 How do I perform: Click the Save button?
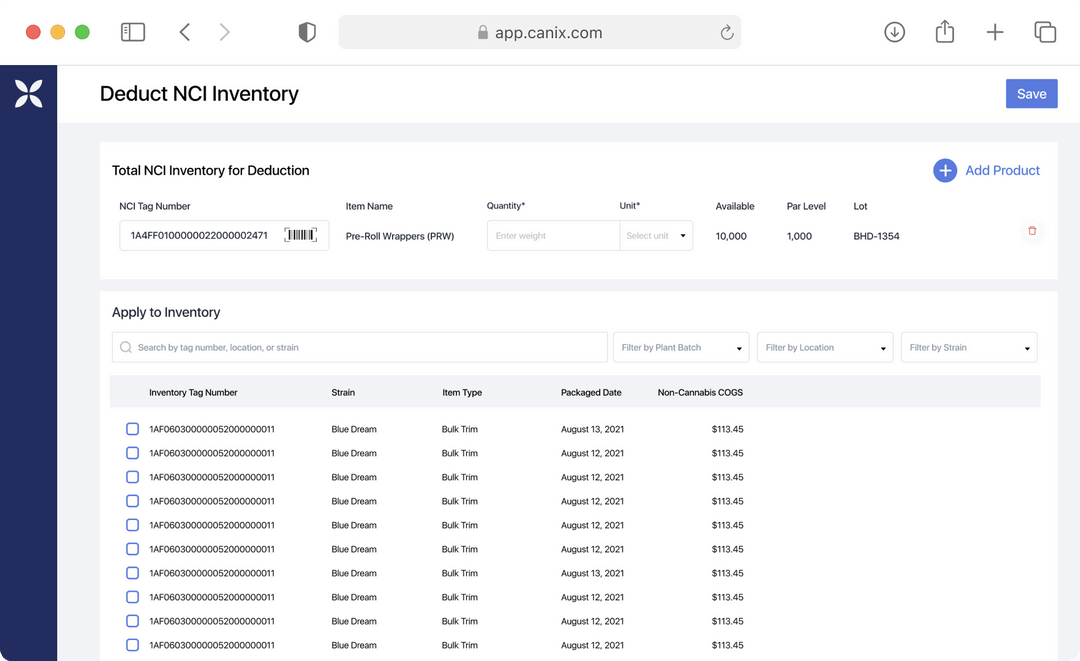coord(1031,93)
